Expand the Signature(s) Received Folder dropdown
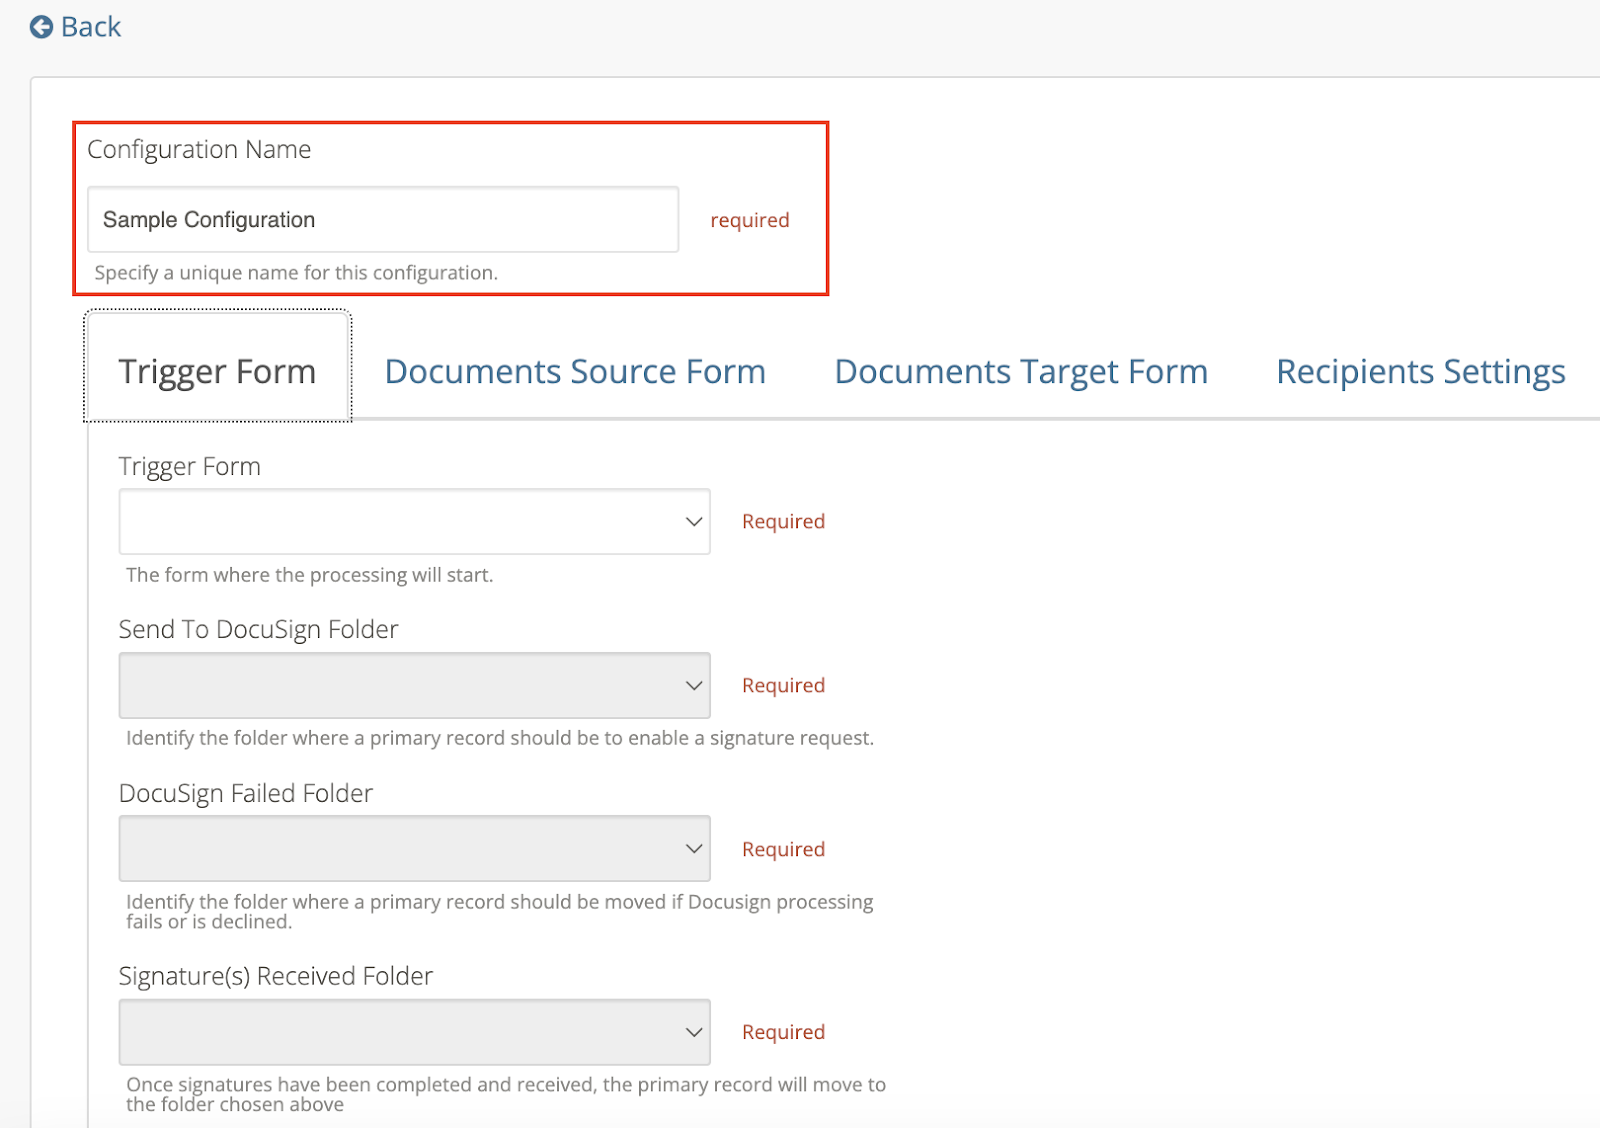Screen dimensions: 1600x1128 point(414,1031)
